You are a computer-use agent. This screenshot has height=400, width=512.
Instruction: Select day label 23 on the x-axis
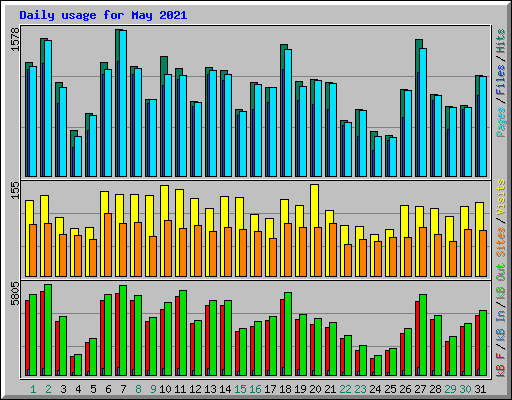coord(360,389)
